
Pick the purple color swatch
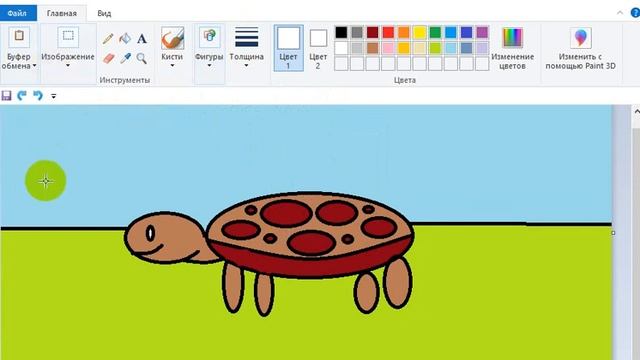(x=482, y=32)
